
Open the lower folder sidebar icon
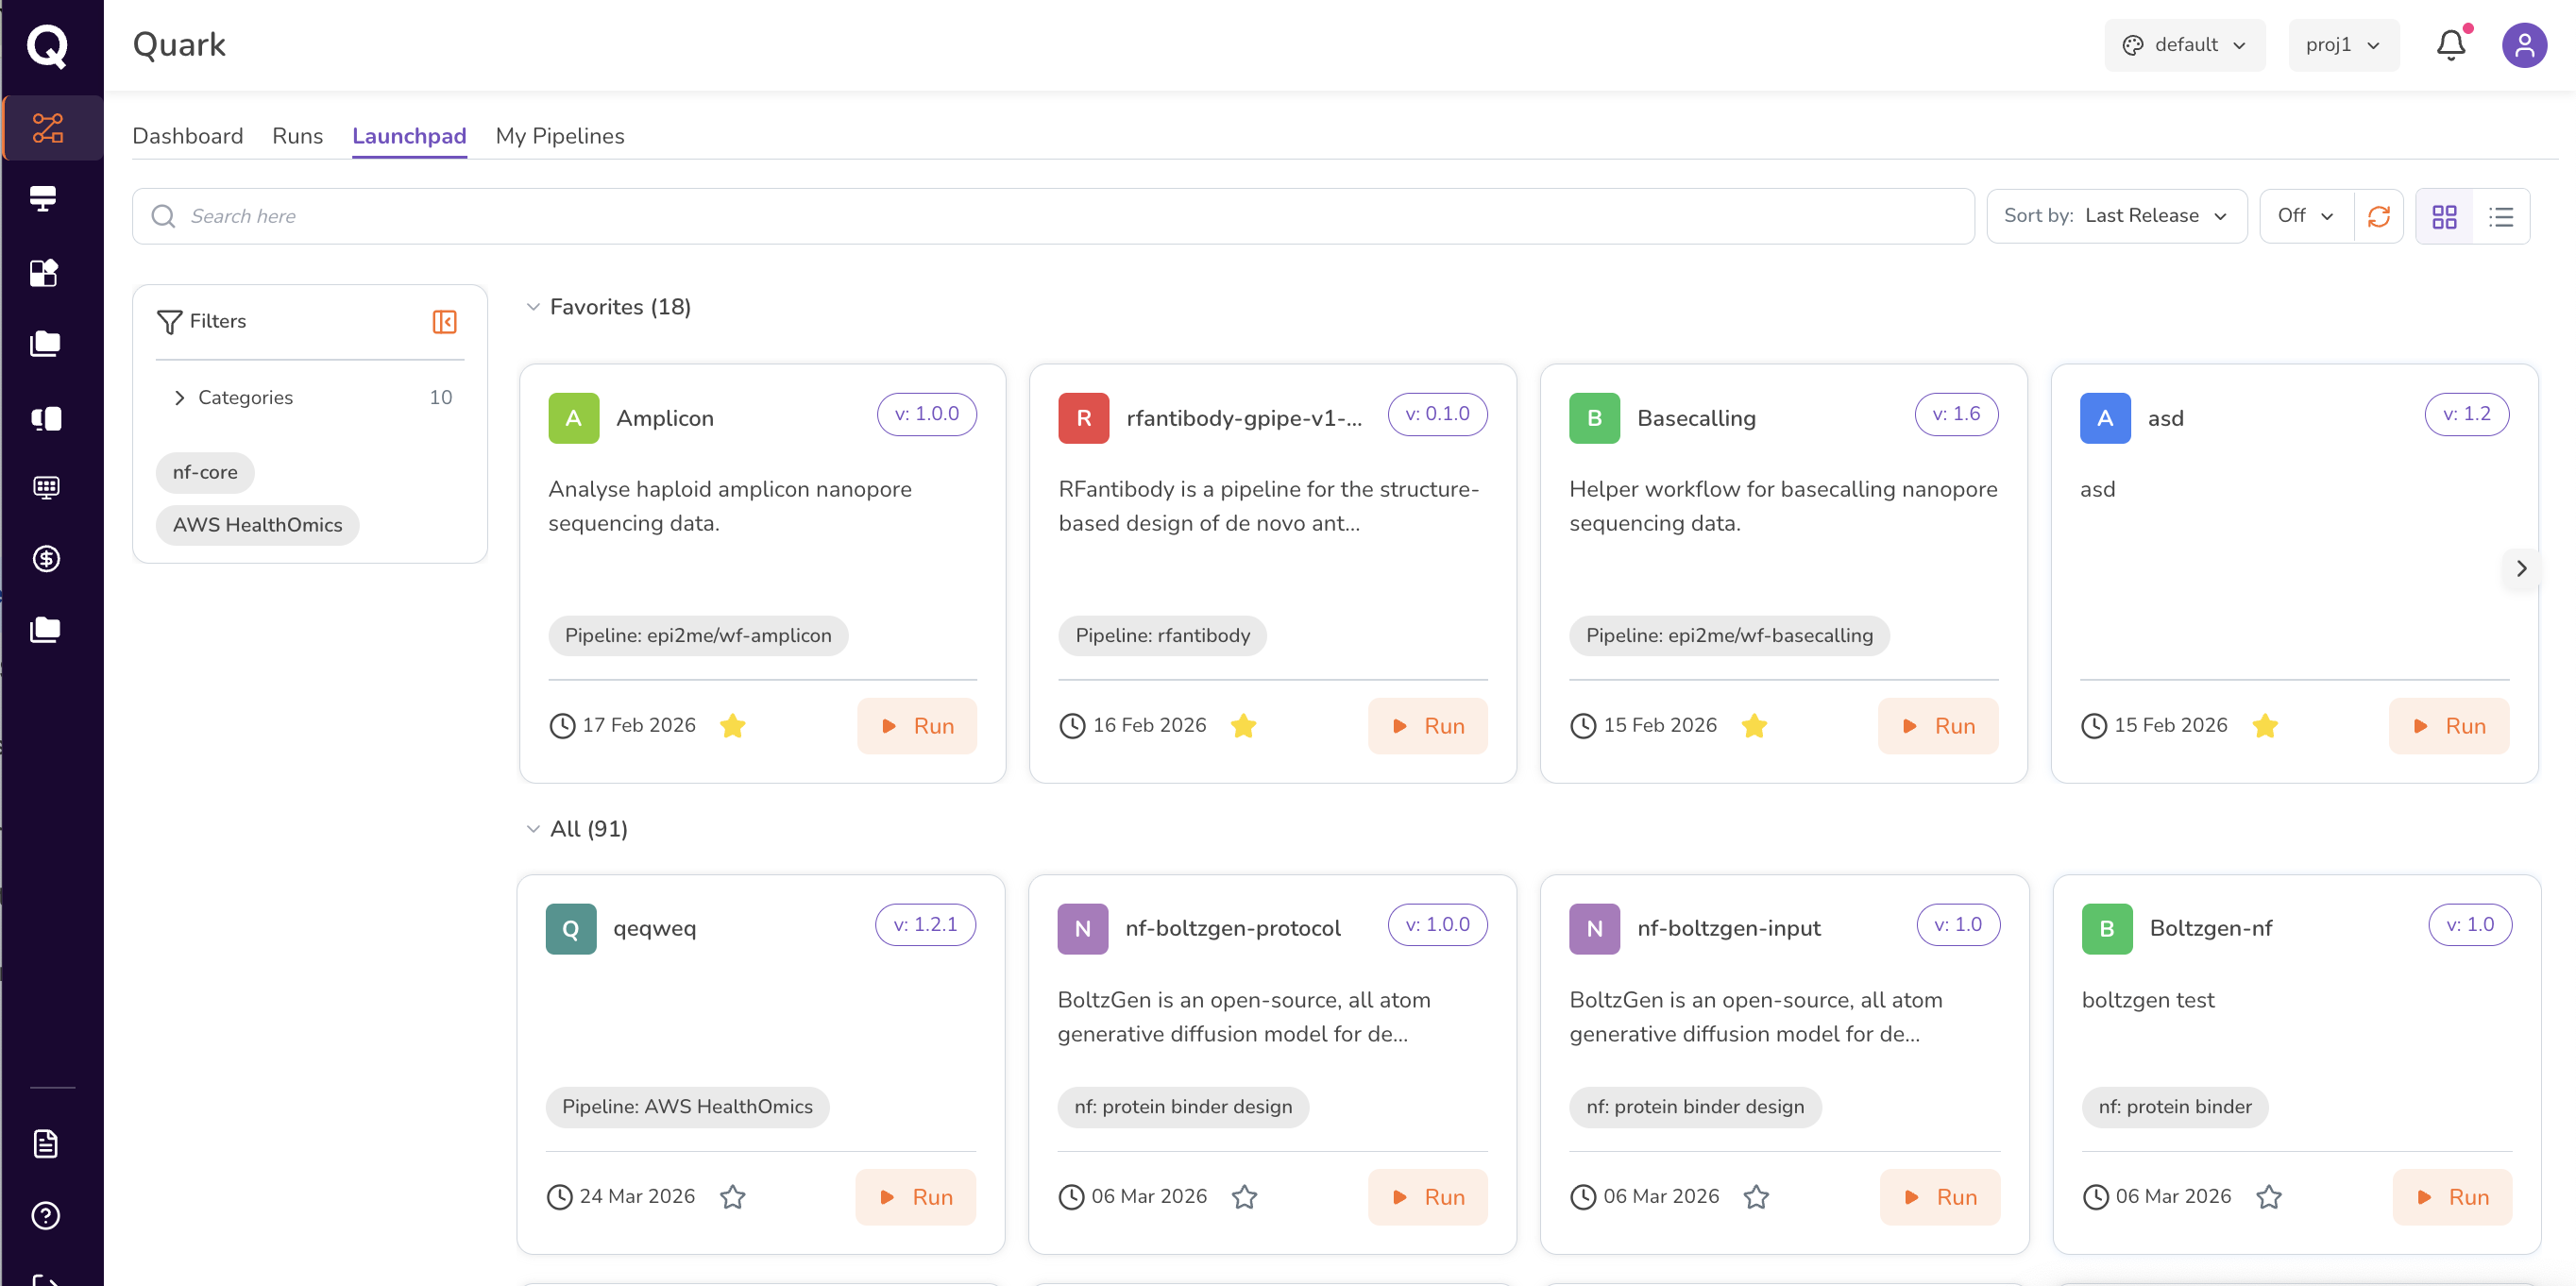tap(44, 630)
